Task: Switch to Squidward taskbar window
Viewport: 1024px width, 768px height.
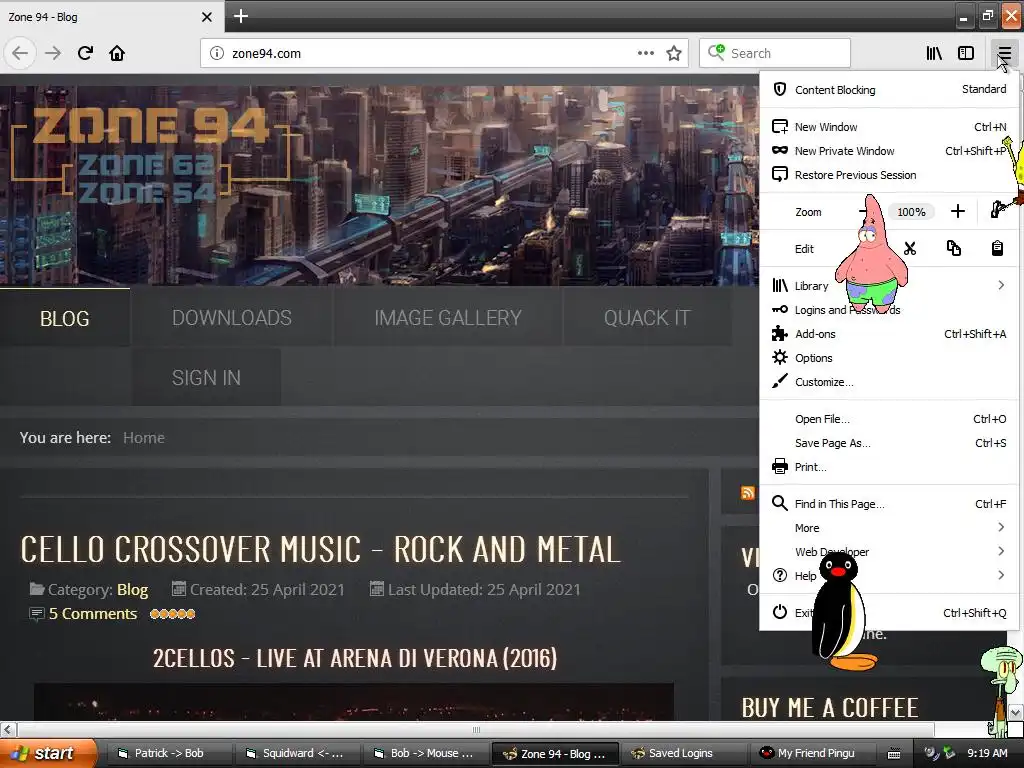Action: (x=296, y=753)
